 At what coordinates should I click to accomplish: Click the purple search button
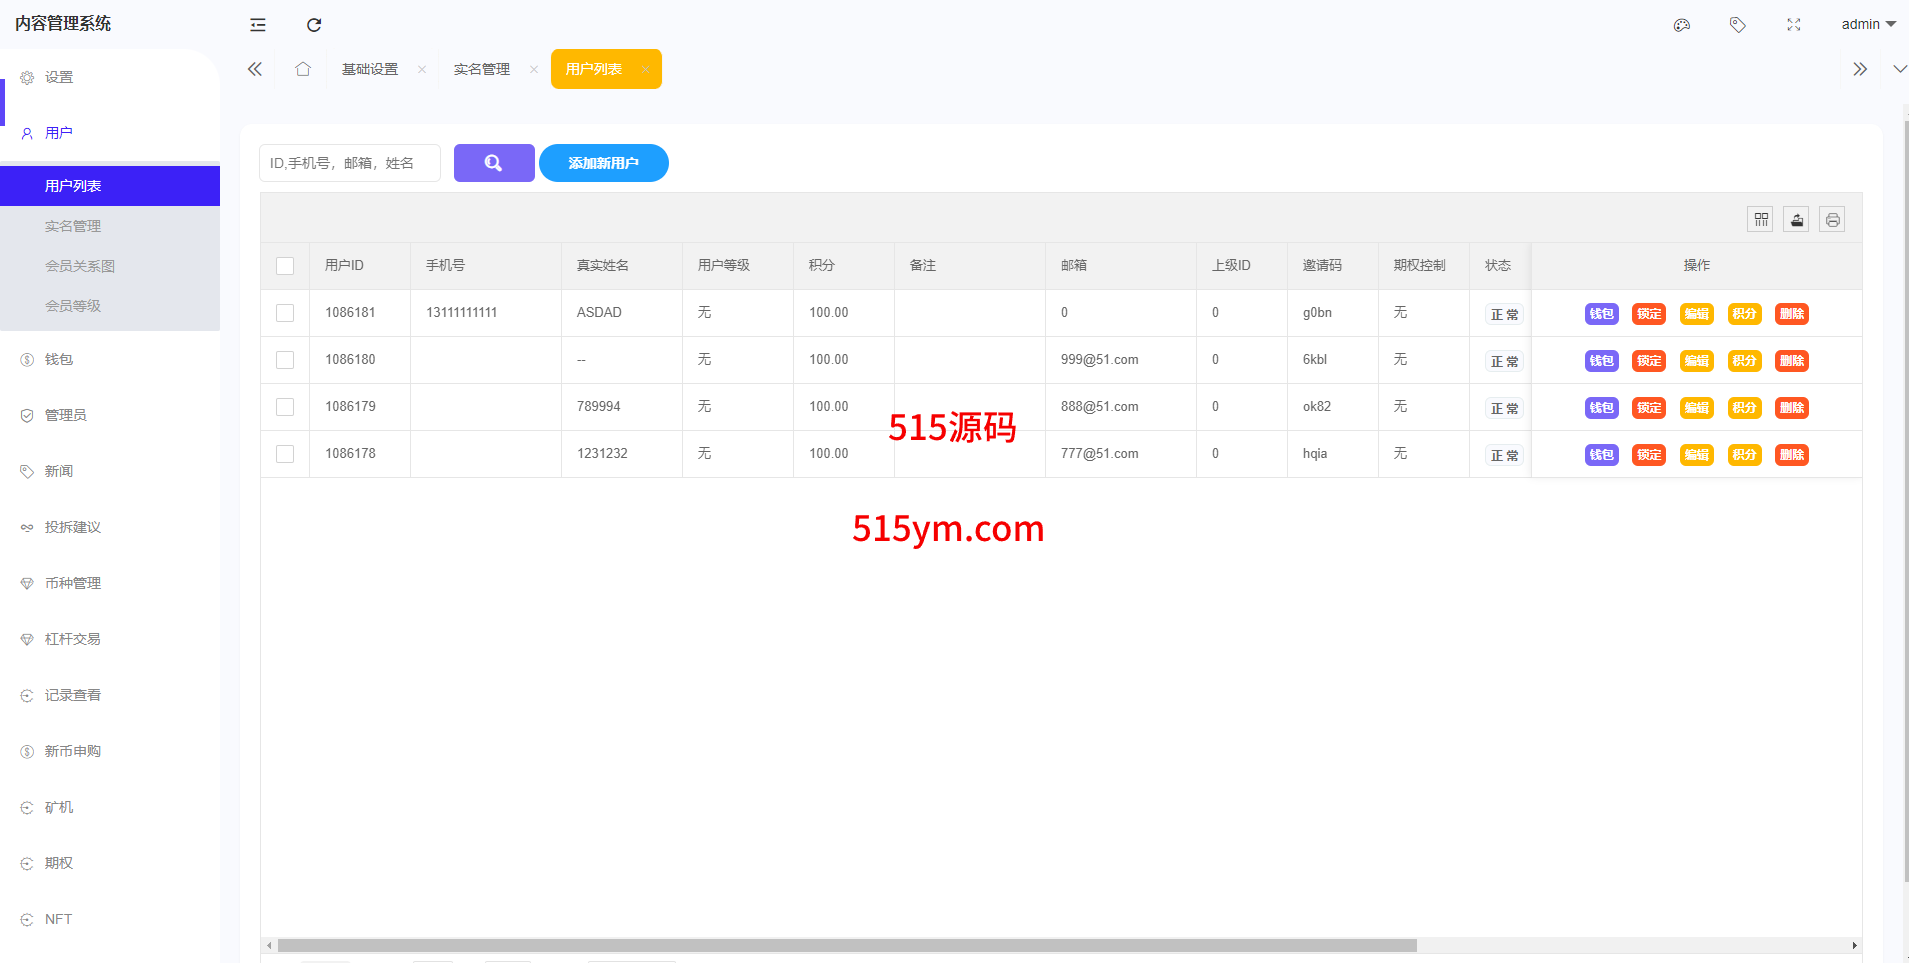point(494,163)
